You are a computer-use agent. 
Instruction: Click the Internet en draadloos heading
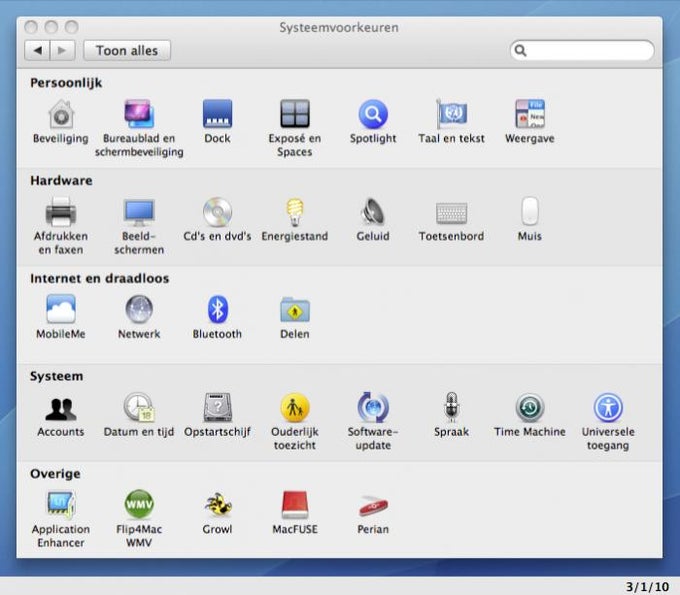pos(99,278)
